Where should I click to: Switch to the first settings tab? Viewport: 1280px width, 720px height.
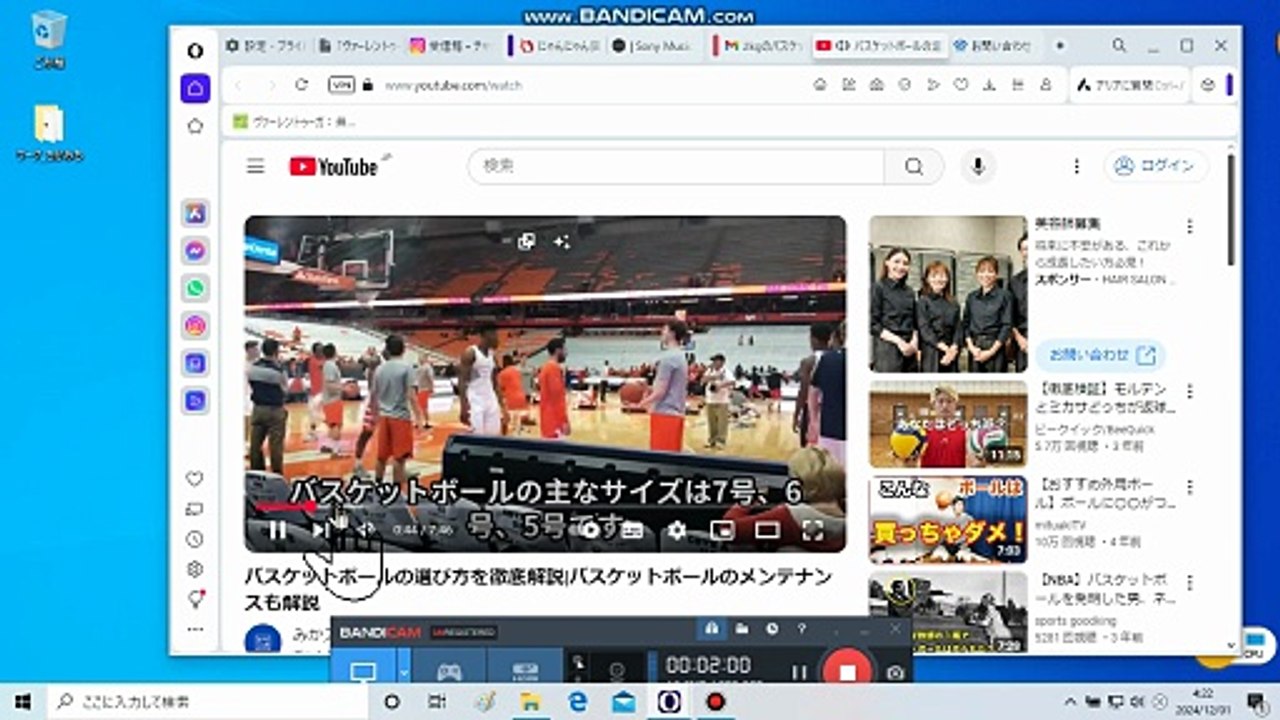[x=264, y=46]
